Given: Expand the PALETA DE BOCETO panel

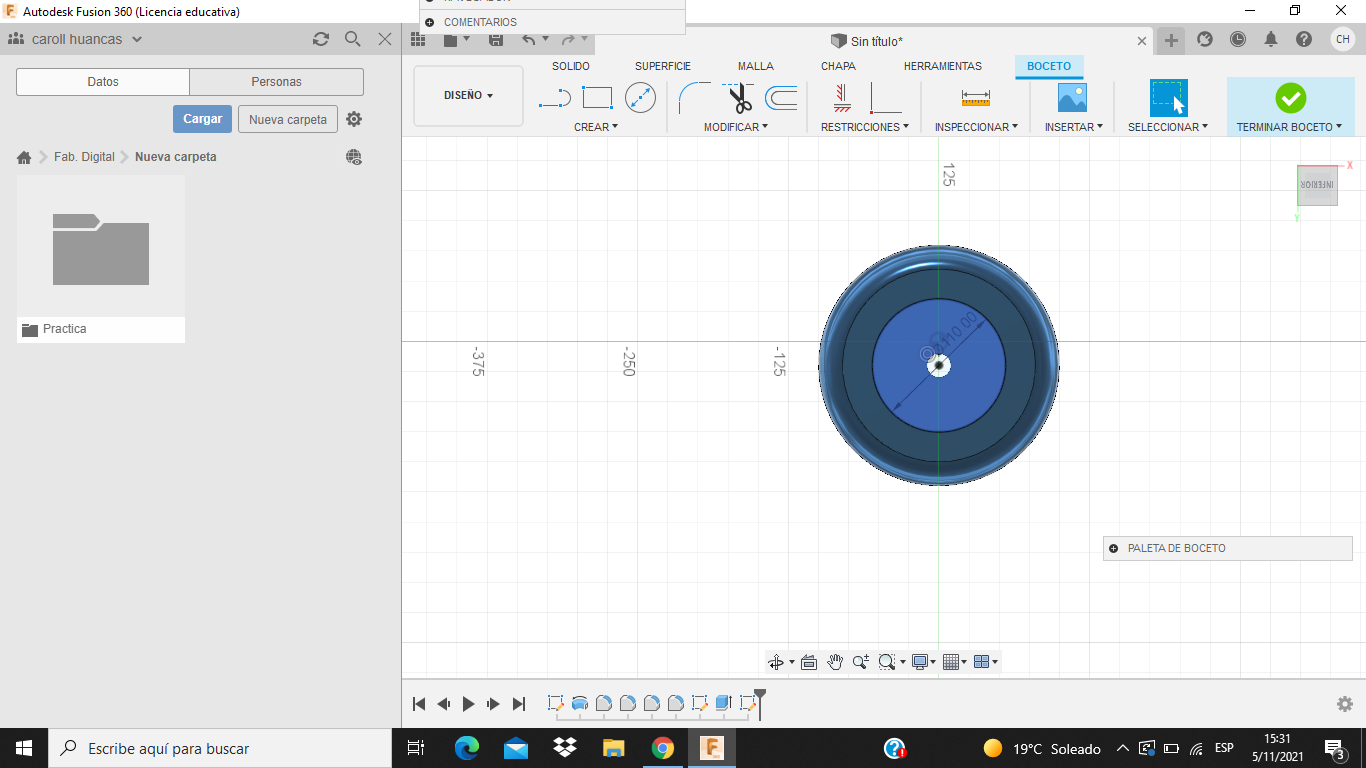Looking at the screenshot, I should point(1113,548).
